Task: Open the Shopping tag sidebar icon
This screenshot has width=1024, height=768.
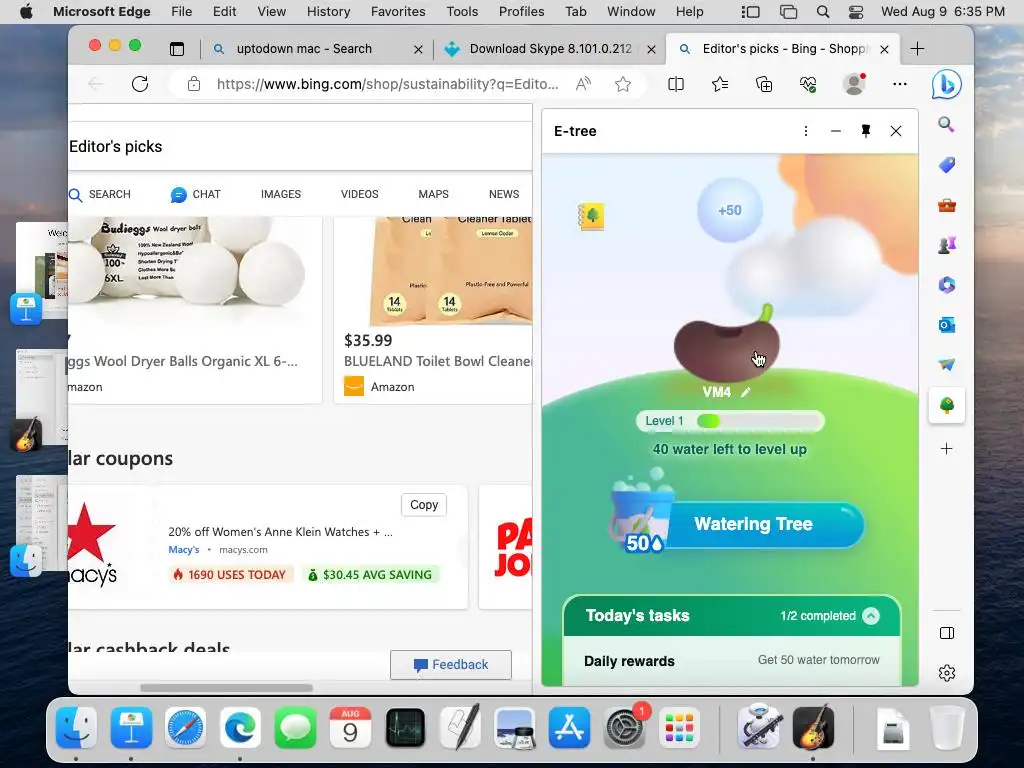Action: (946, 165)
